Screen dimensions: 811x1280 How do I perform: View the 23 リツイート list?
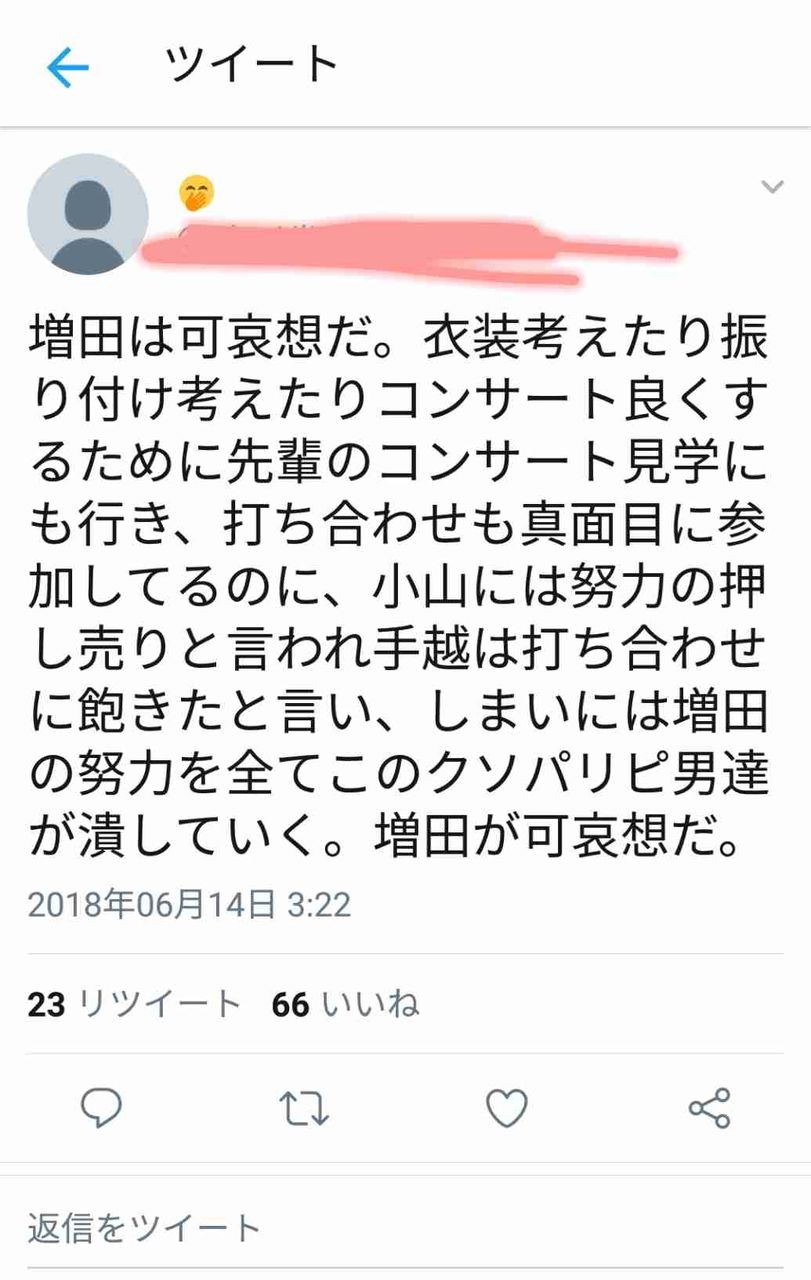pyautogui.click(x=134, y=1004)
